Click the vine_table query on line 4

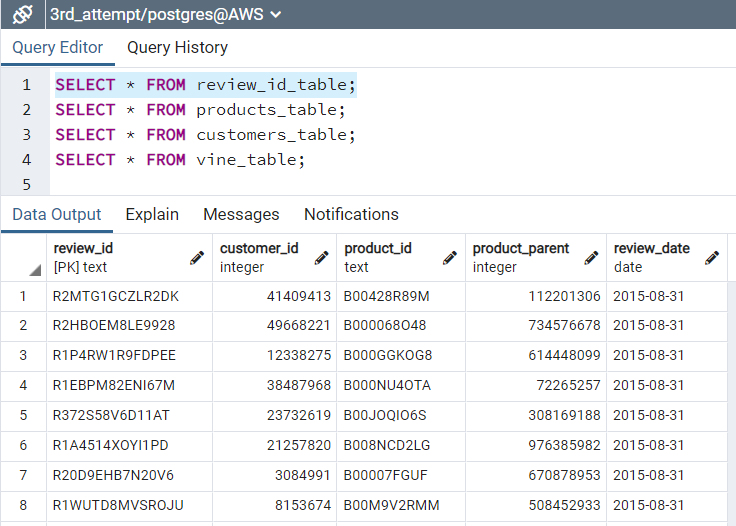(180, 160)
